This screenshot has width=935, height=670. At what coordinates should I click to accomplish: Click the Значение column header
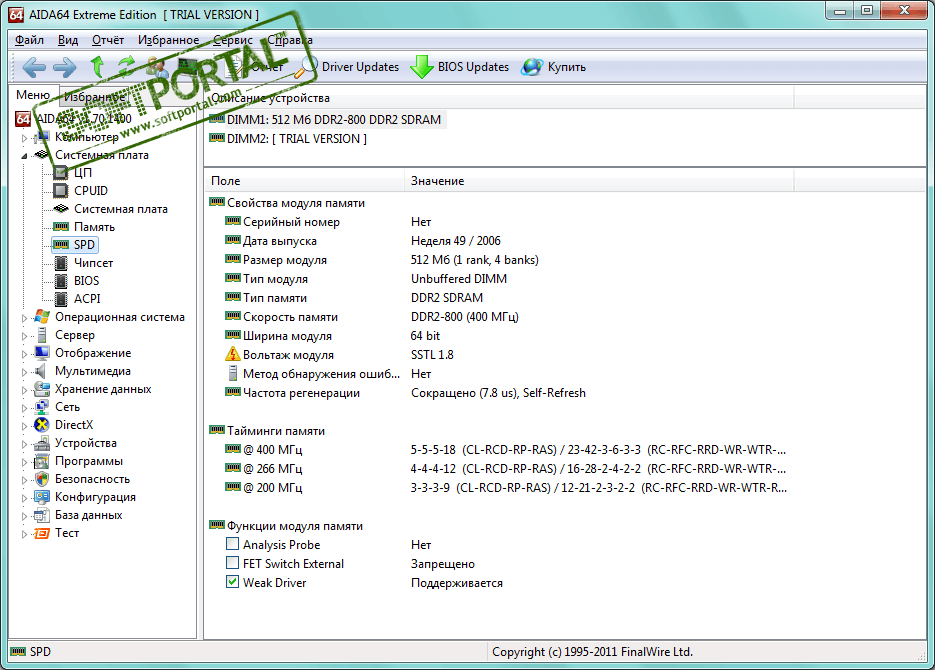[x=599, y=181]
